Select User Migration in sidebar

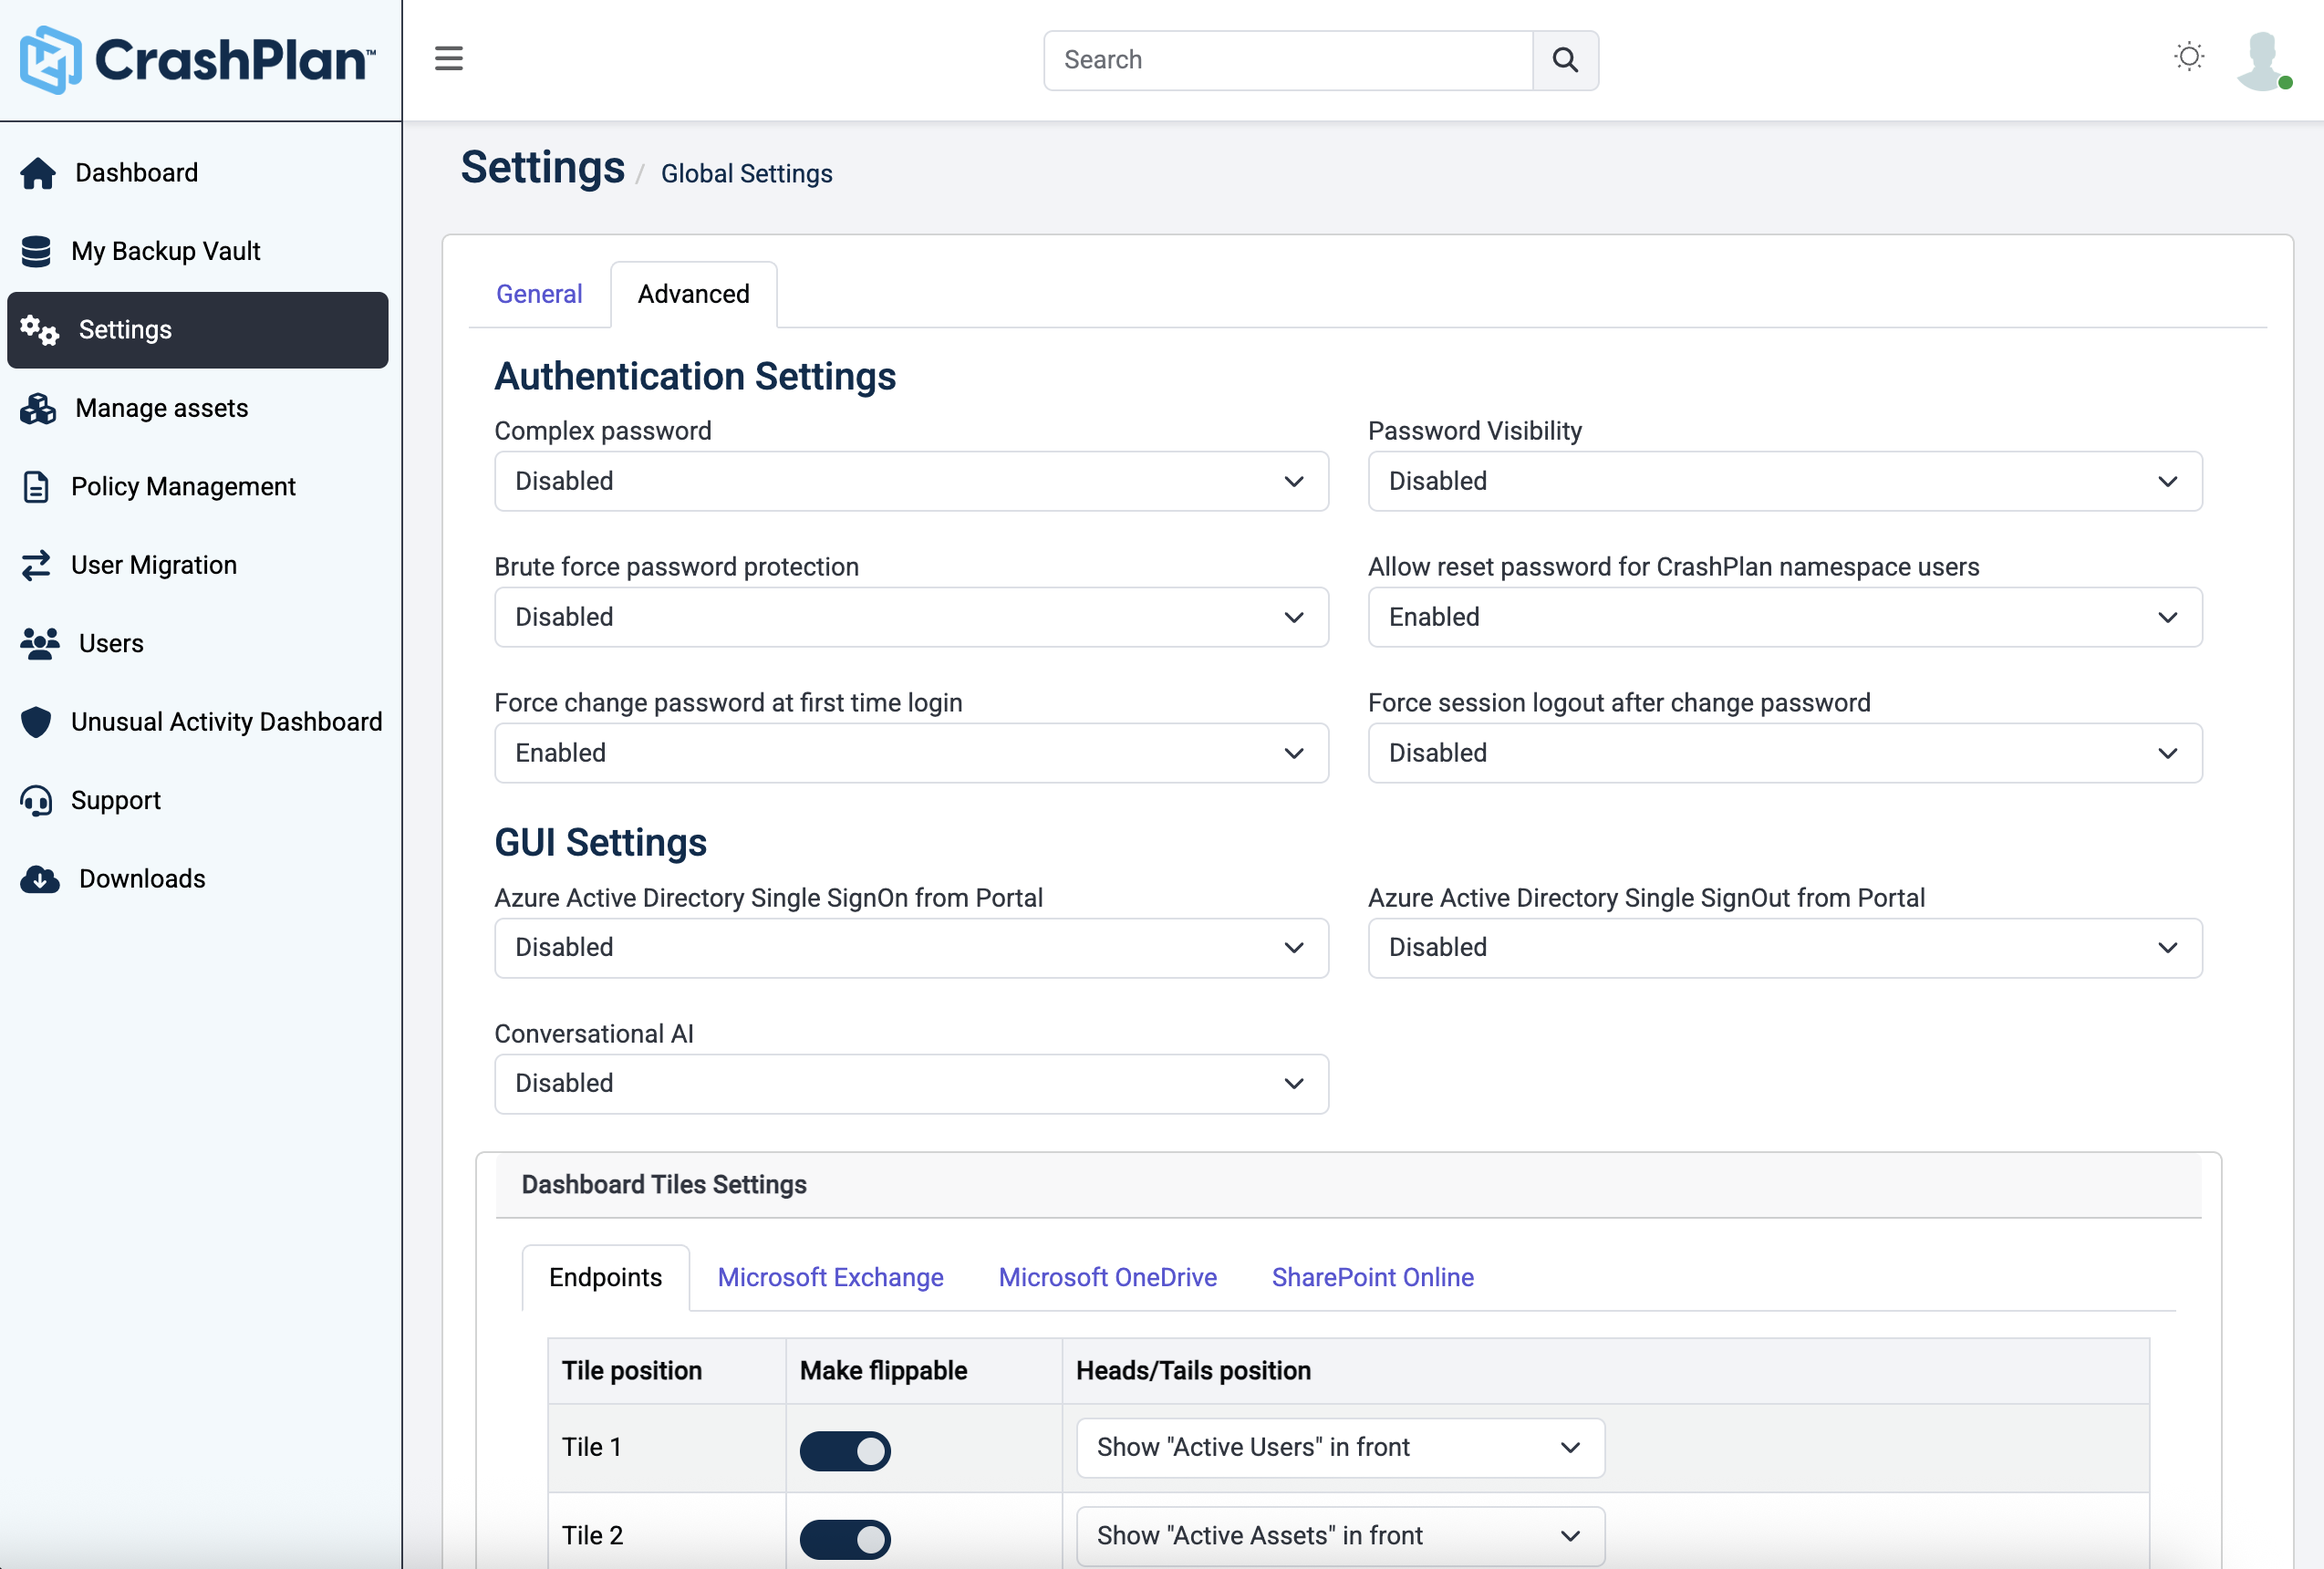tap(154, 564)
